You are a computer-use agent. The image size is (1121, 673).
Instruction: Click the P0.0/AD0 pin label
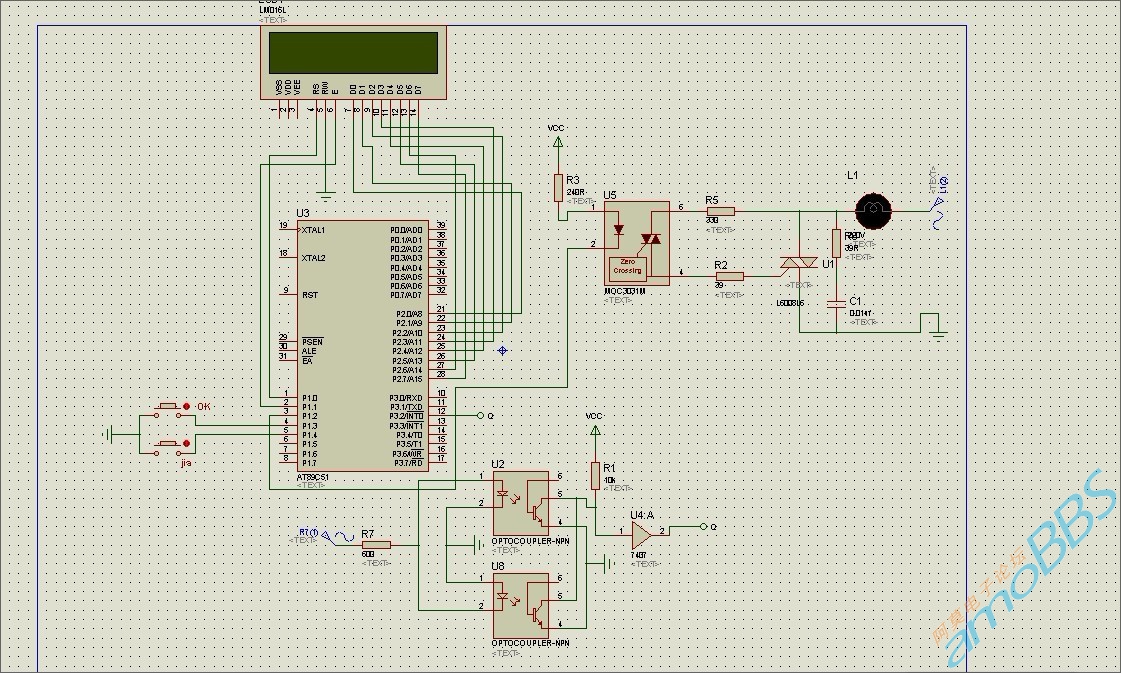[406, 230]
